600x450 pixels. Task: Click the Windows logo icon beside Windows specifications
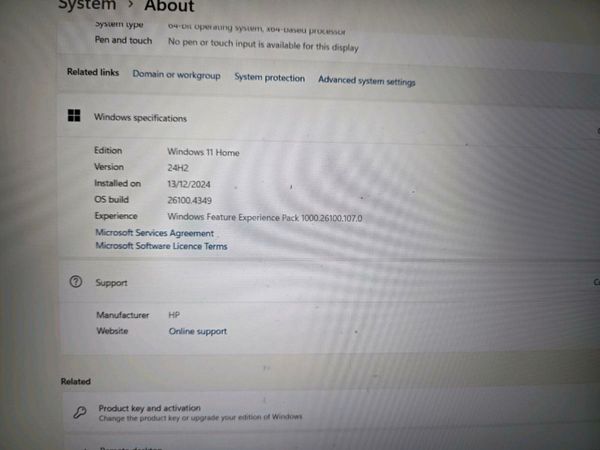74,115
